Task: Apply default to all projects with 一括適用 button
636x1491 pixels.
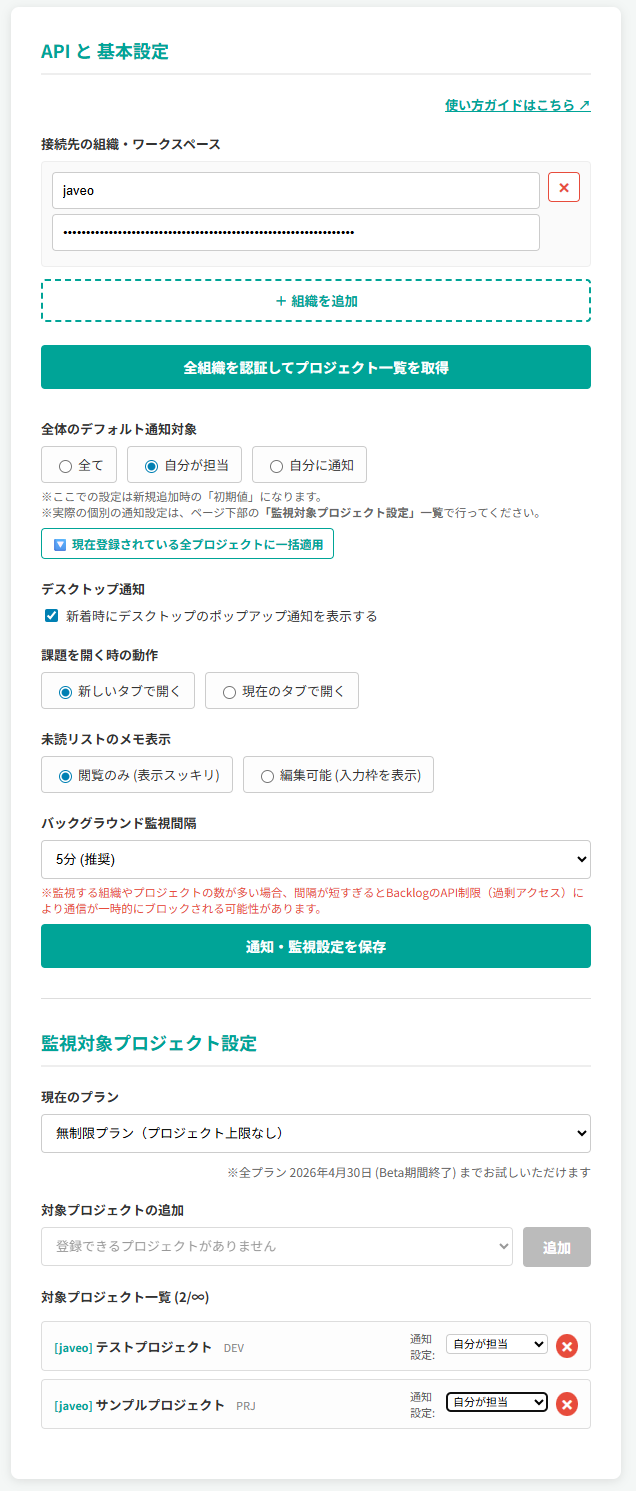Action: 187,544
